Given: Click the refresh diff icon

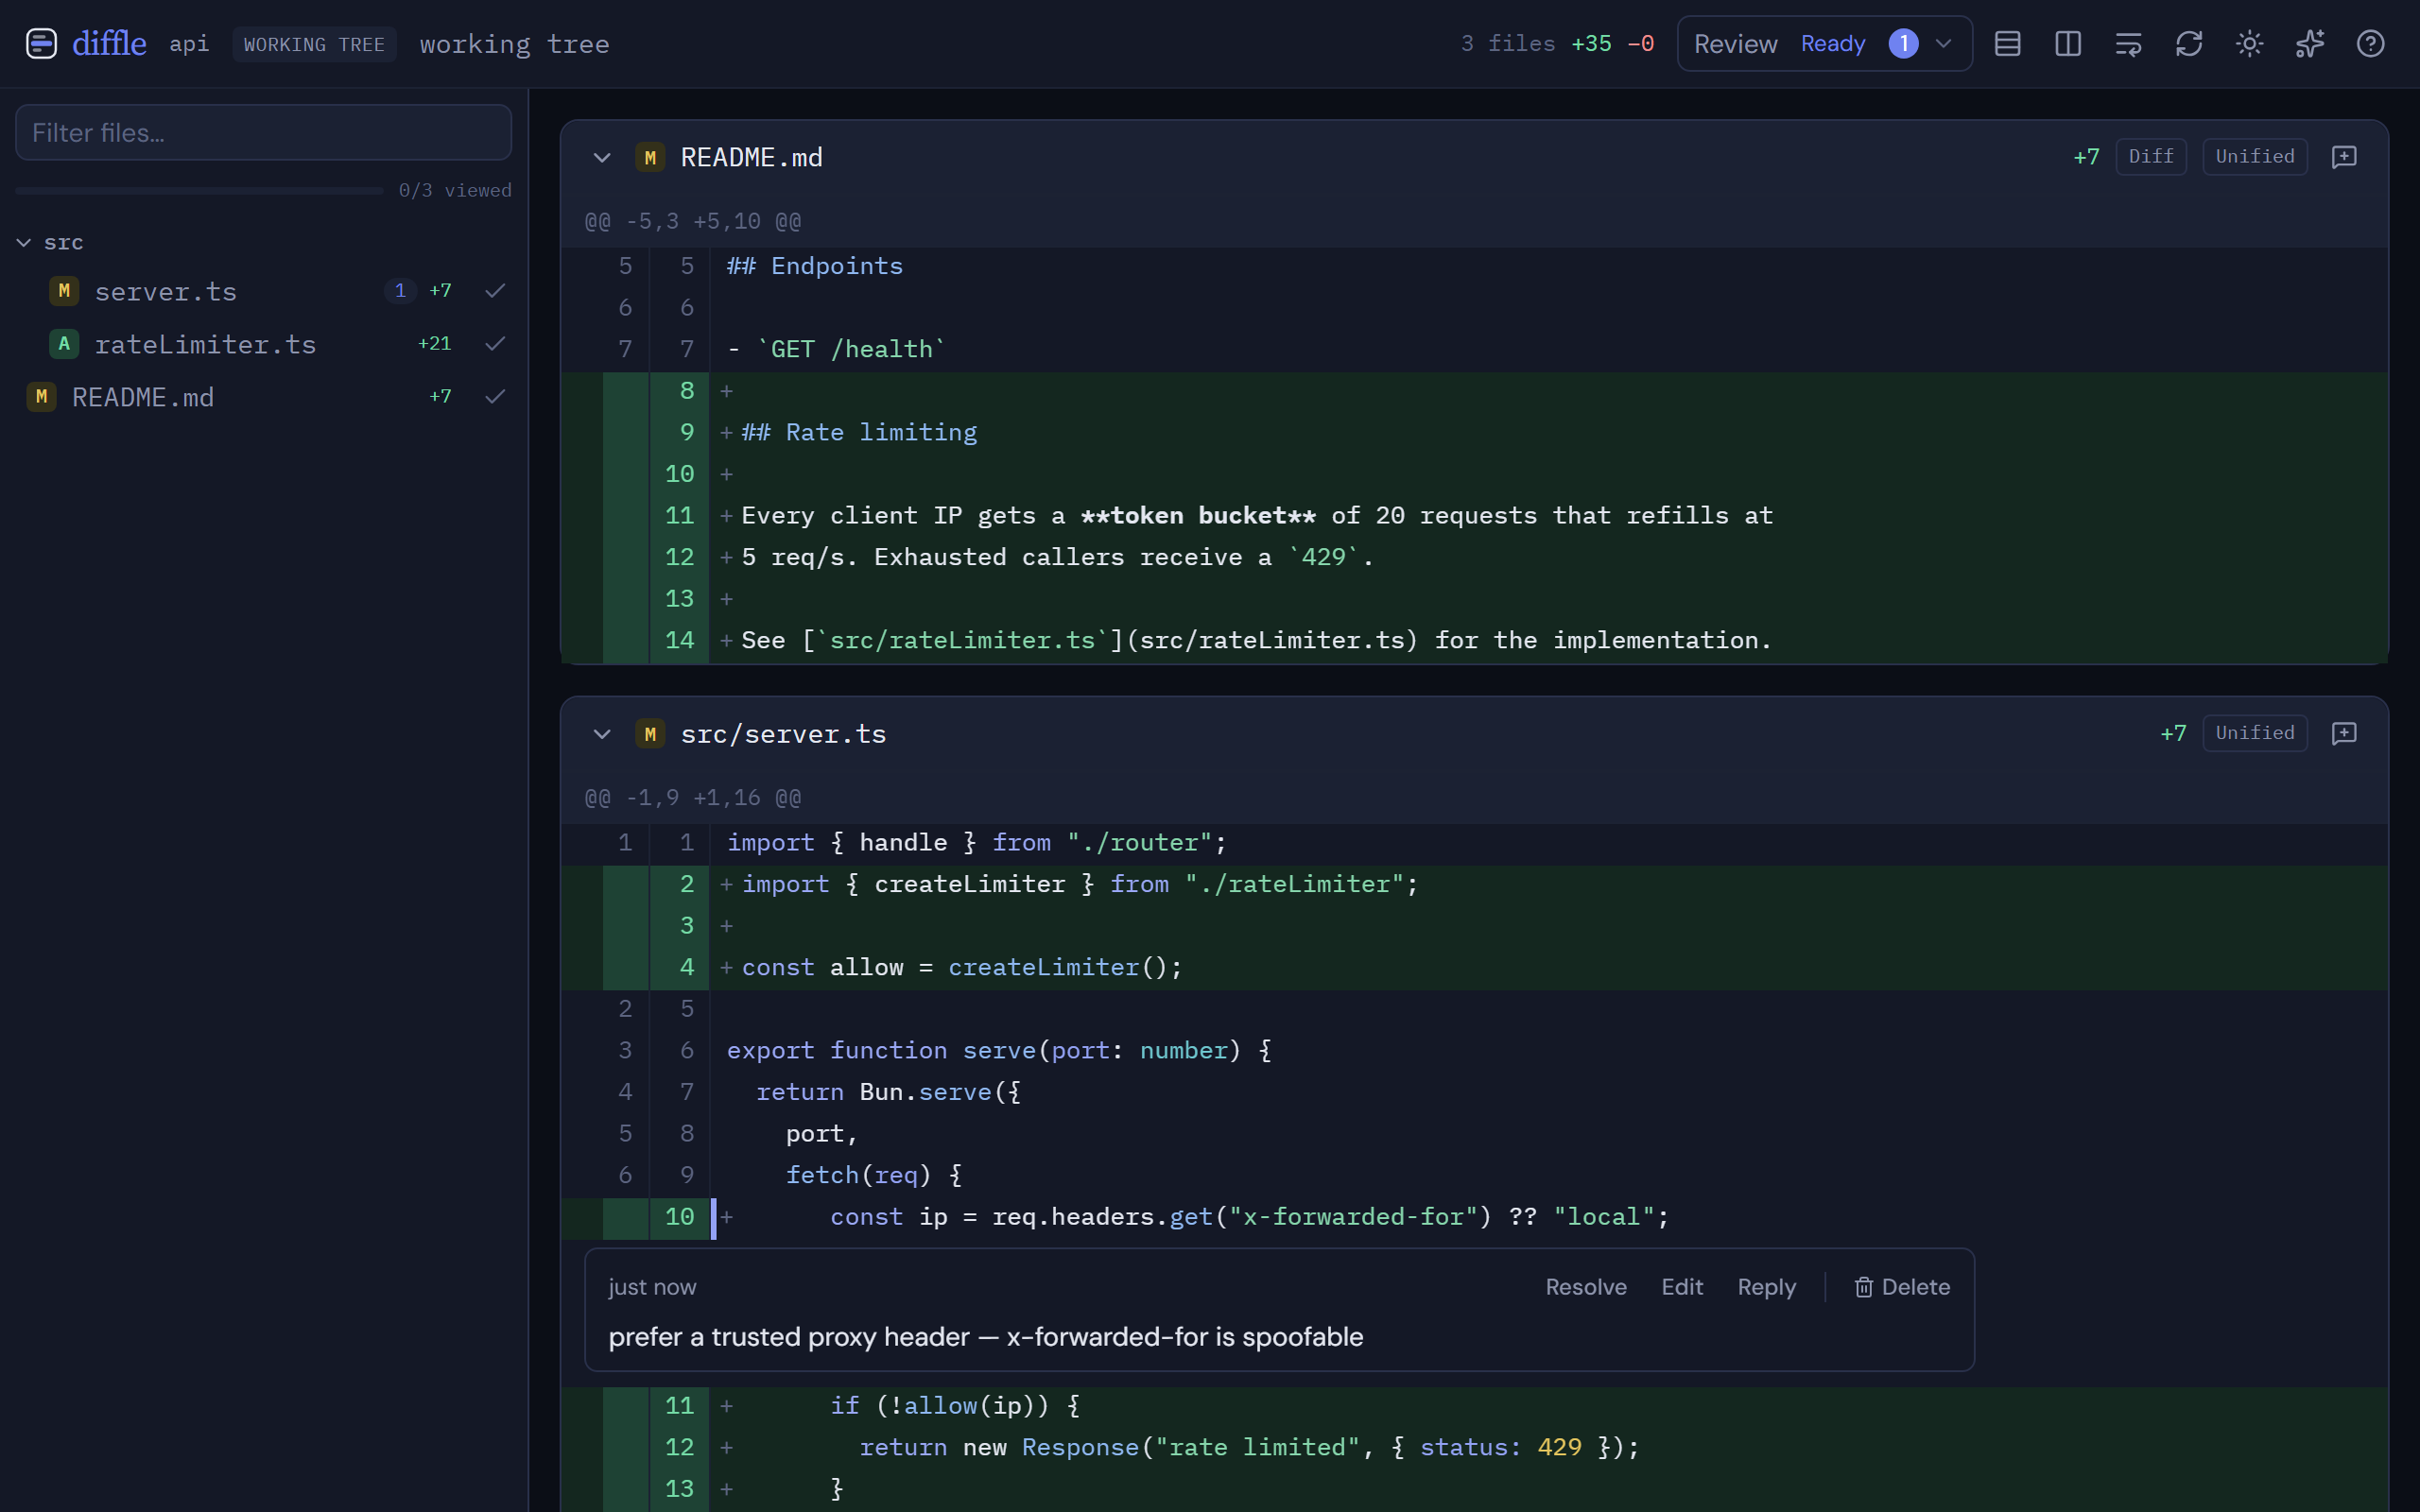Looking at the screenshot, I should pyautogui.click(x=2189, y=44).
